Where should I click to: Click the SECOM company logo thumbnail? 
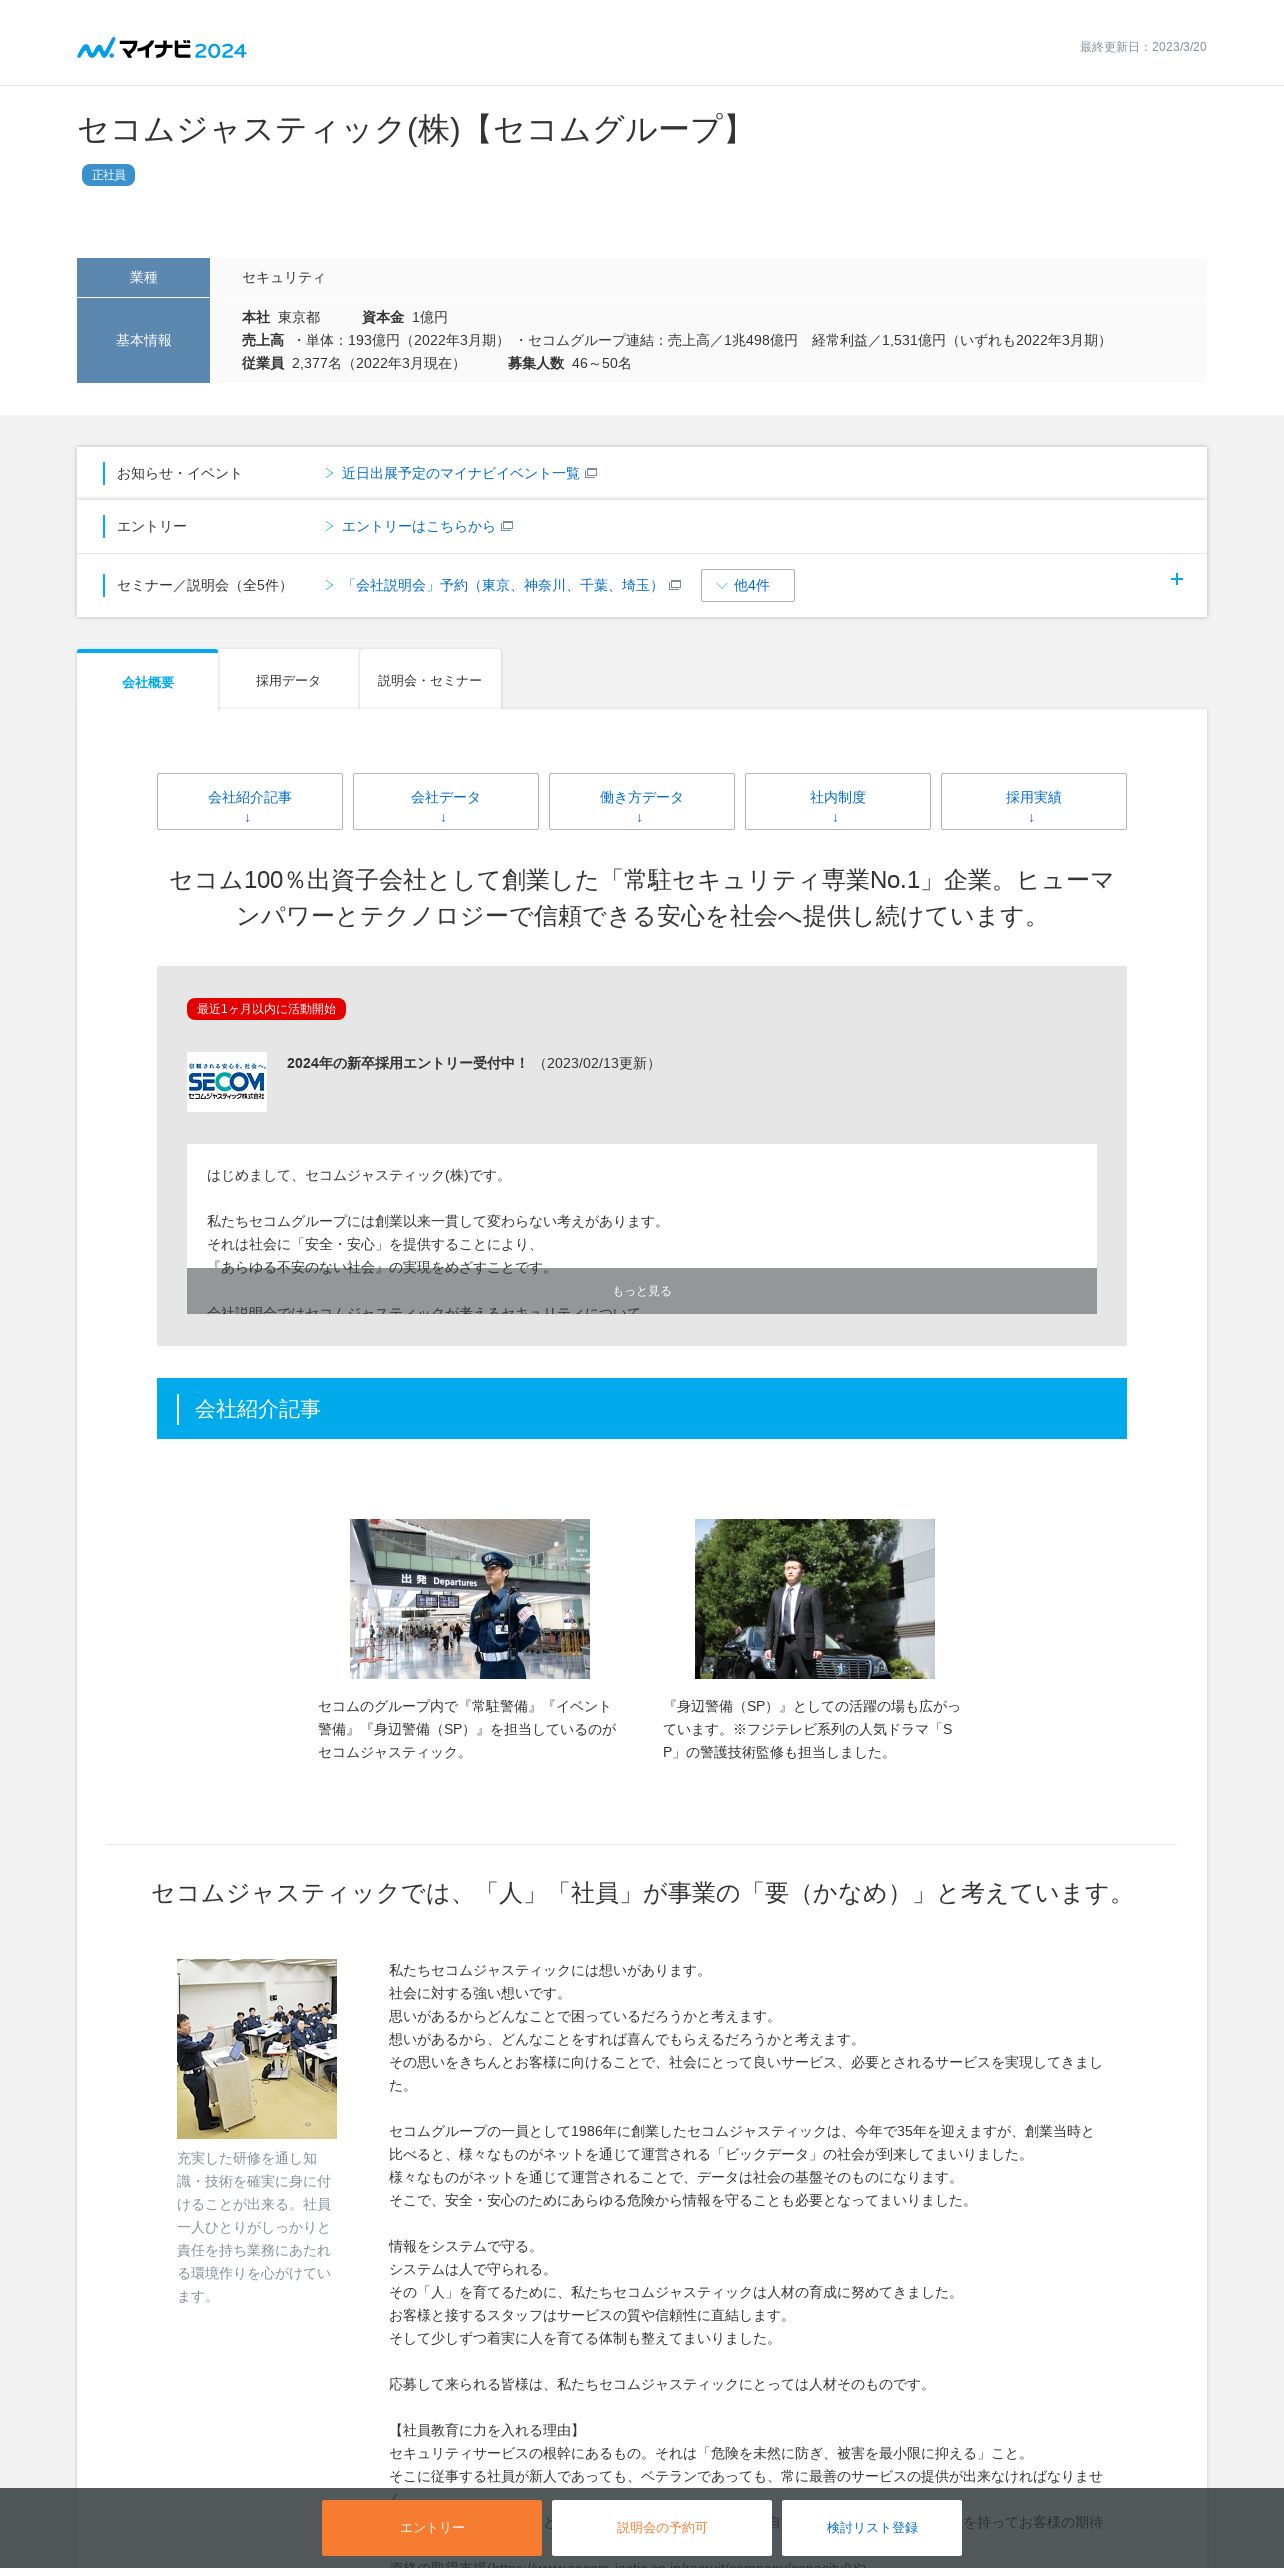pyautogui.click(x=227, y=1082)
